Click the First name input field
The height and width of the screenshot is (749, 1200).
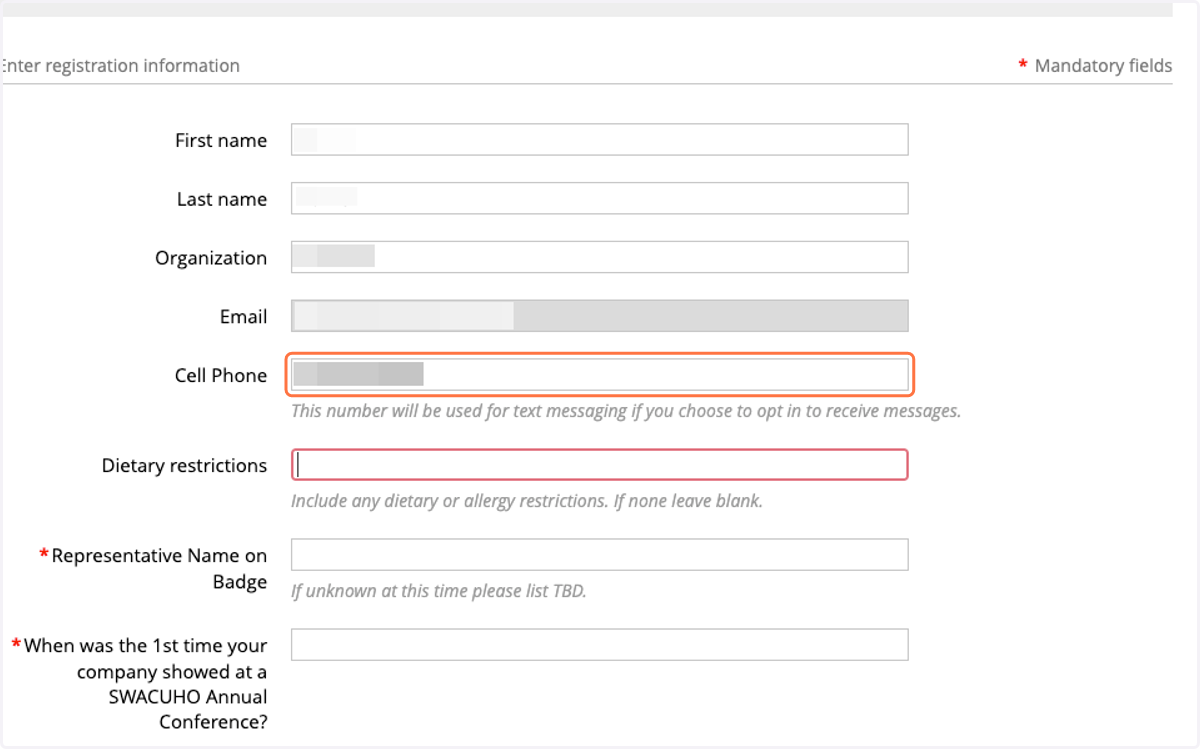[599, 140]
